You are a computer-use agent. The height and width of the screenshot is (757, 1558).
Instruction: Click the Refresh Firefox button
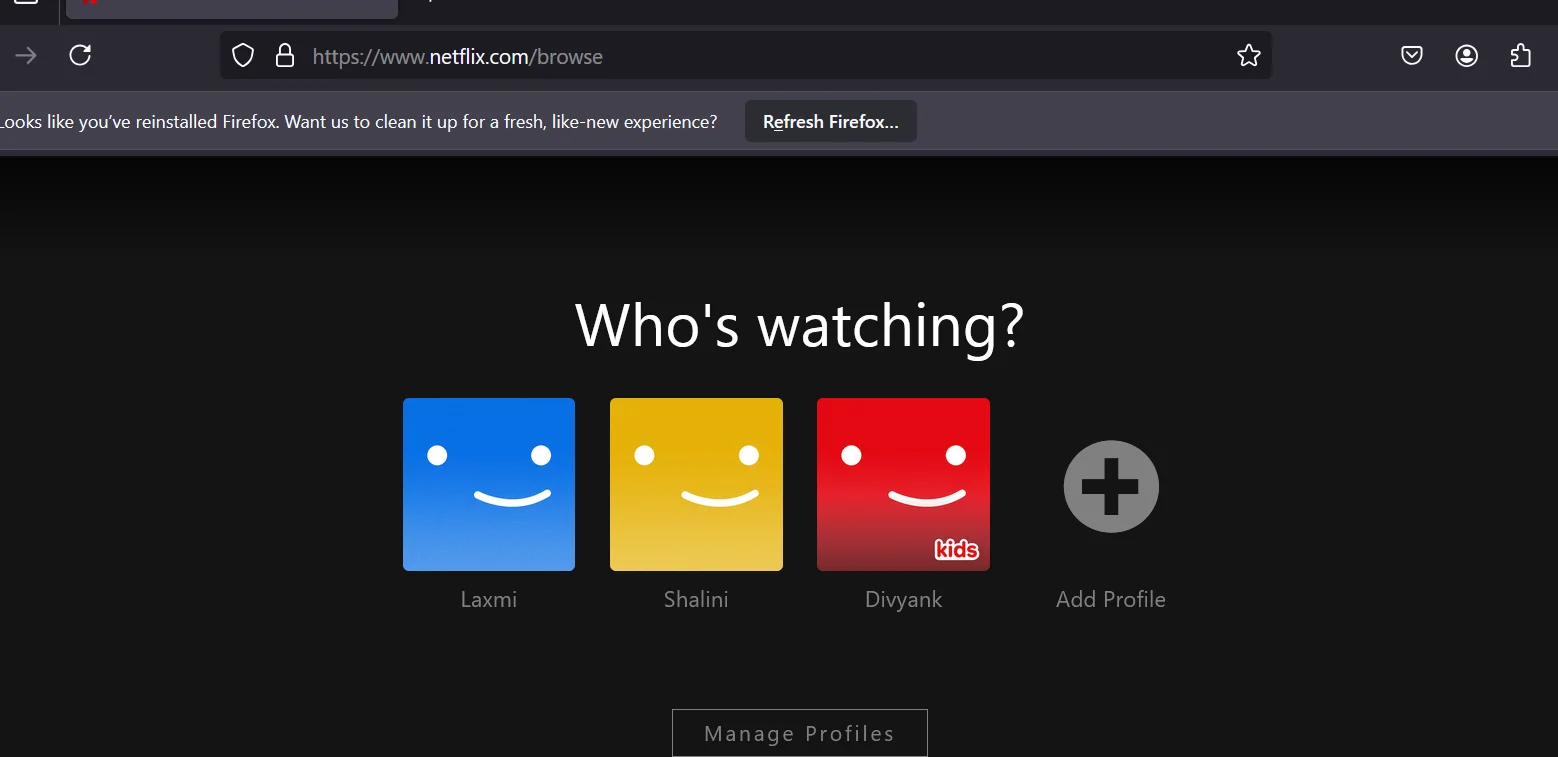coord(831,122)
